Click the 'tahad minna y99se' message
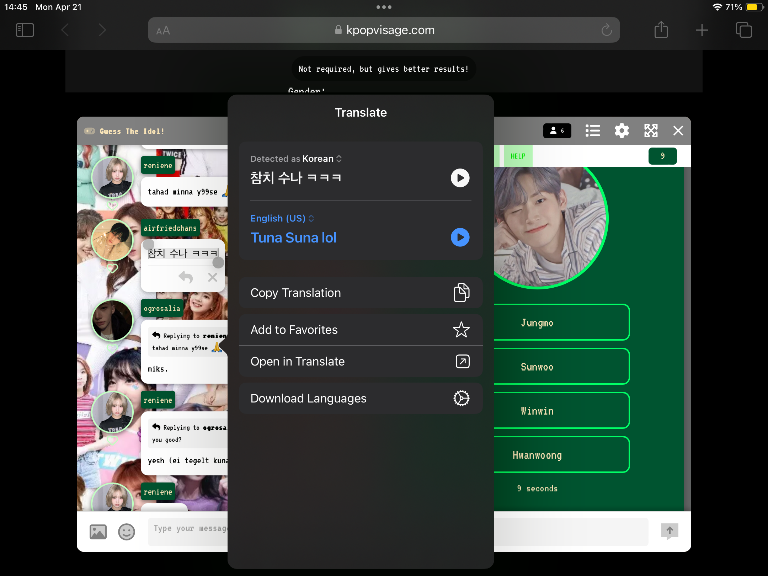Screen dimensions: 768x576 (x=185, y=192)
